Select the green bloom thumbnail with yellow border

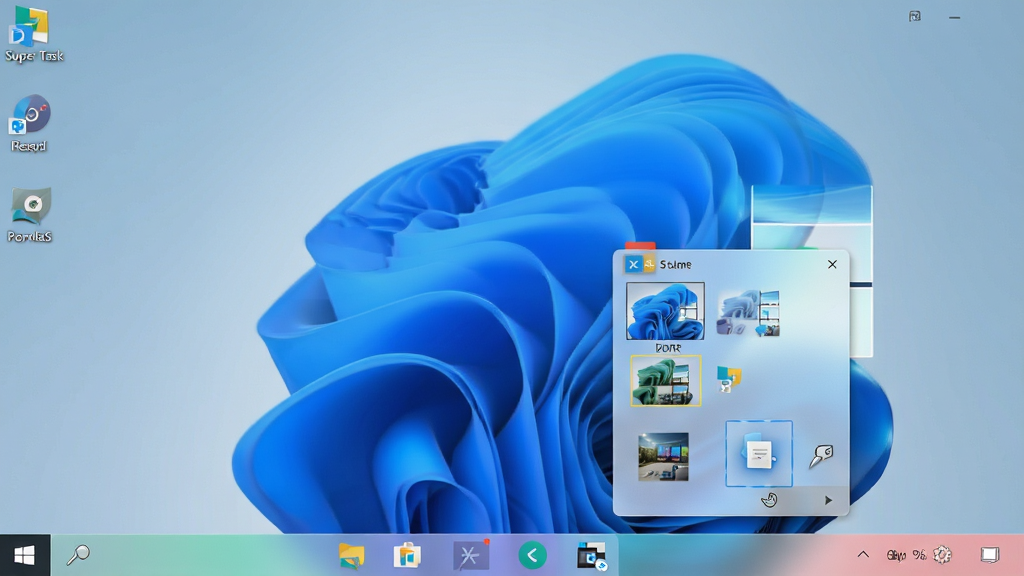pos(665,381)
